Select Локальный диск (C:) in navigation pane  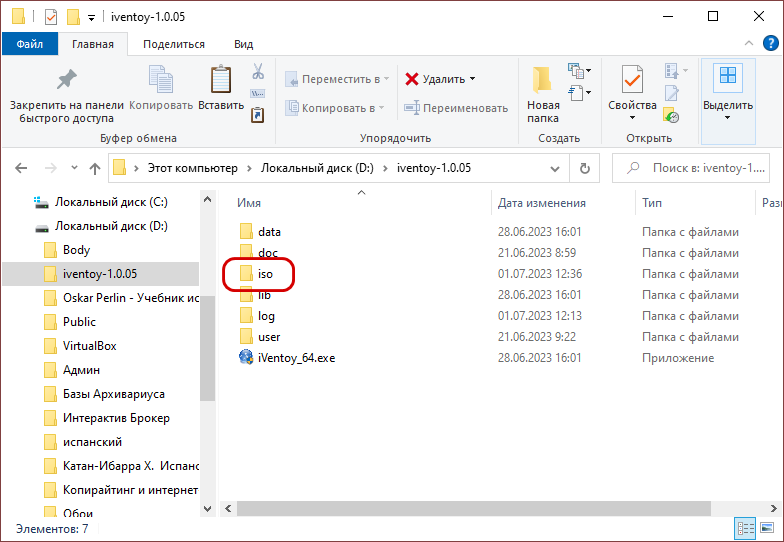tap(100, 202)
